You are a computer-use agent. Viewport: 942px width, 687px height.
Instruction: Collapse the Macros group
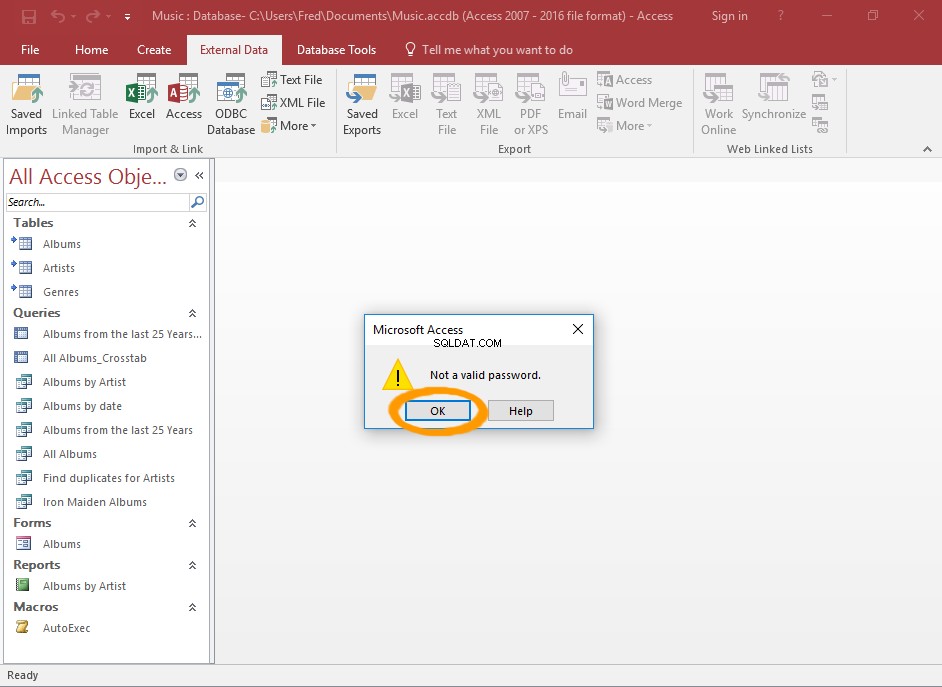click(192, 608)
